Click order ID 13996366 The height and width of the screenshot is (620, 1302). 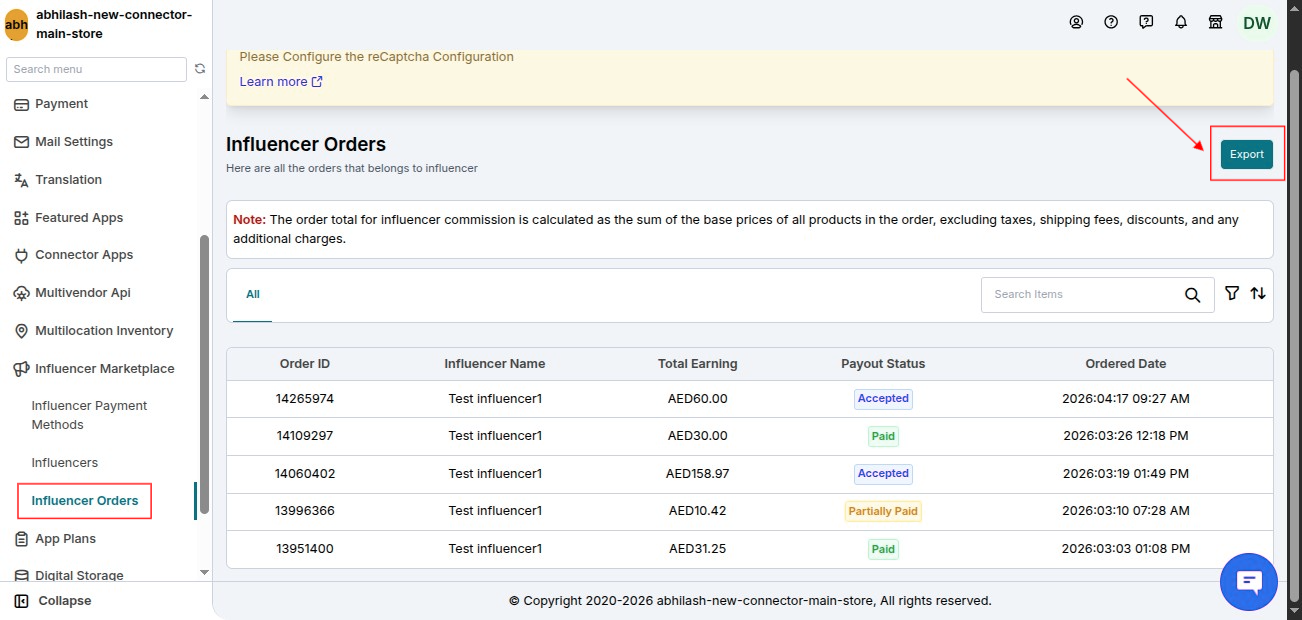coord(305,511)
